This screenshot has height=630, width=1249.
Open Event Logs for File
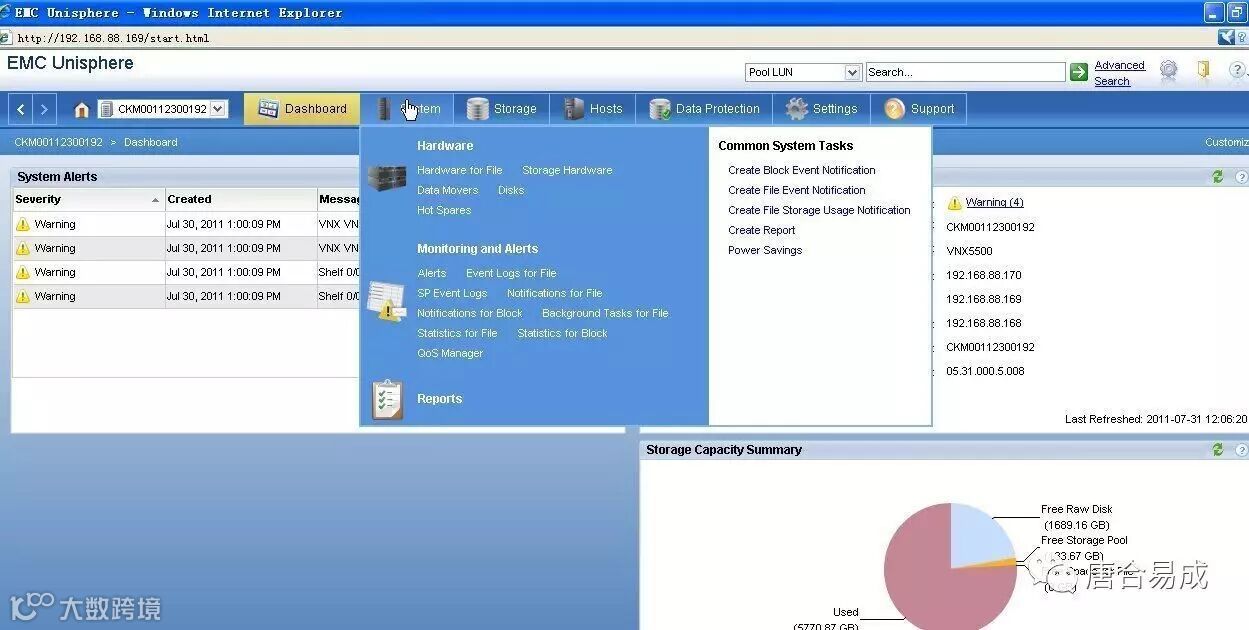[x=511, y=273]
